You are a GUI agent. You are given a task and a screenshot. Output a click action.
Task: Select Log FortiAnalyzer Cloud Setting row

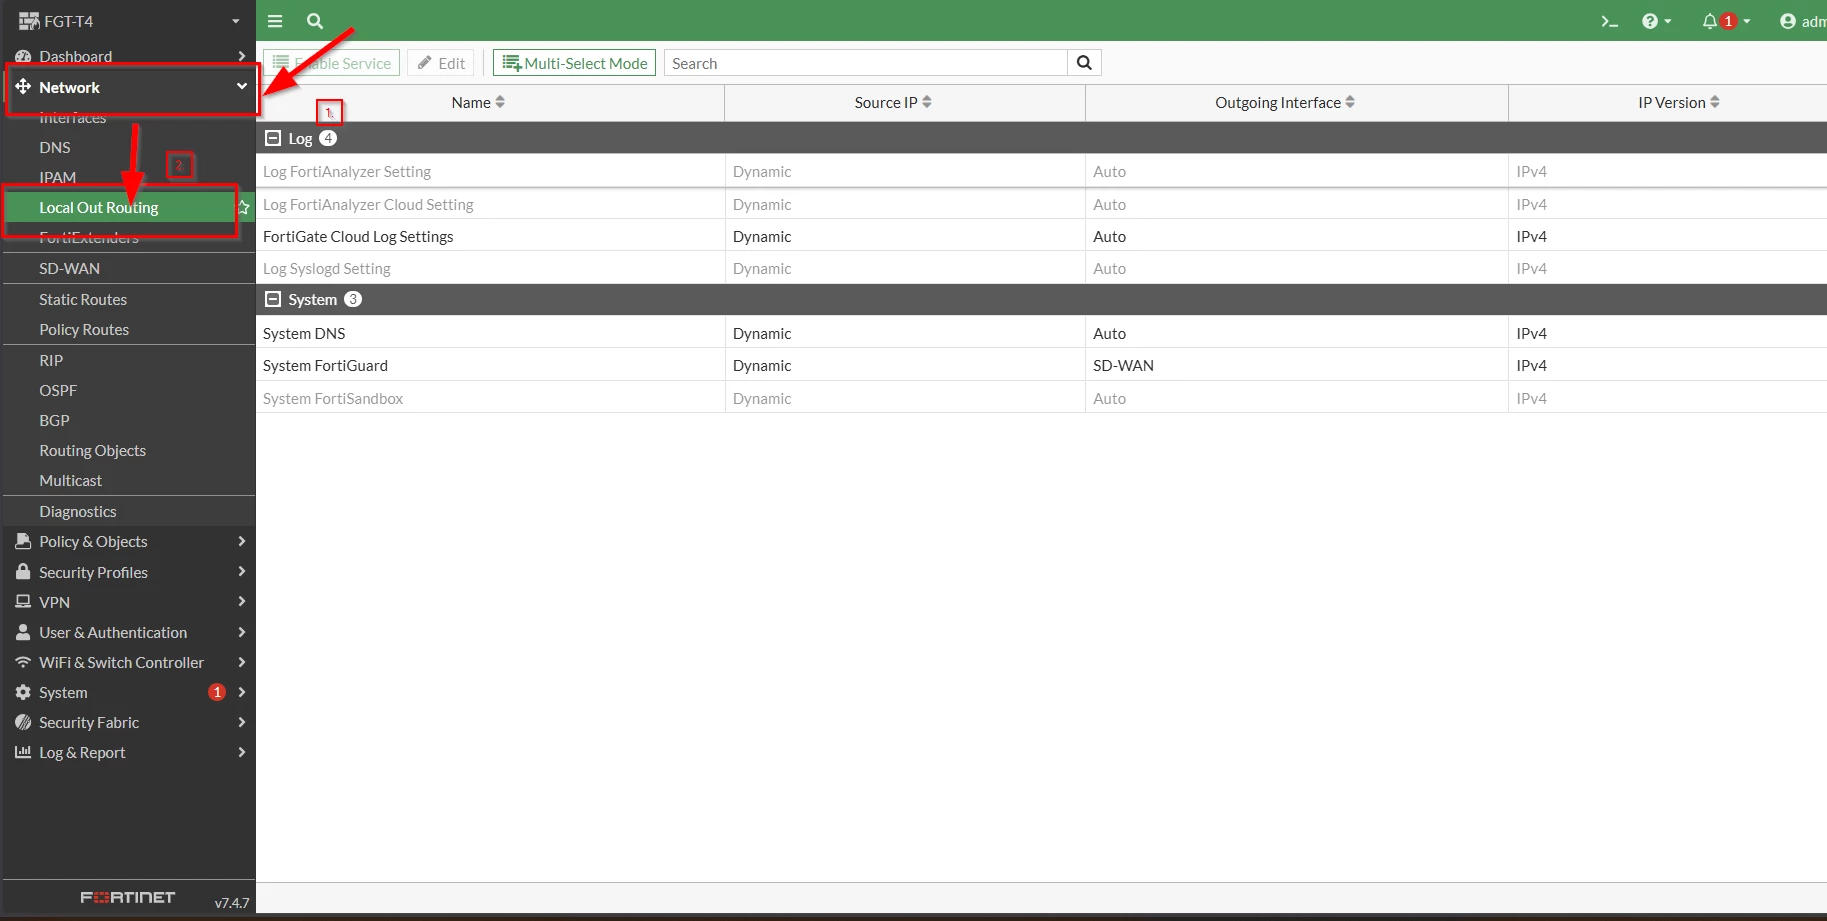pyautogui.click(x=1041, y=204)
